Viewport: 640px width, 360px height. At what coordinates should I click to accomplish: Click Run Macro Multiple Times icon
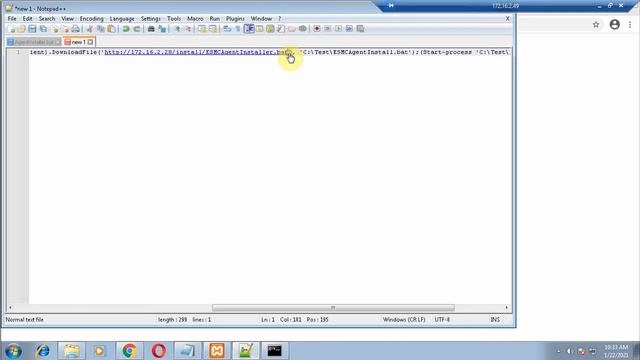pos(349,29)
